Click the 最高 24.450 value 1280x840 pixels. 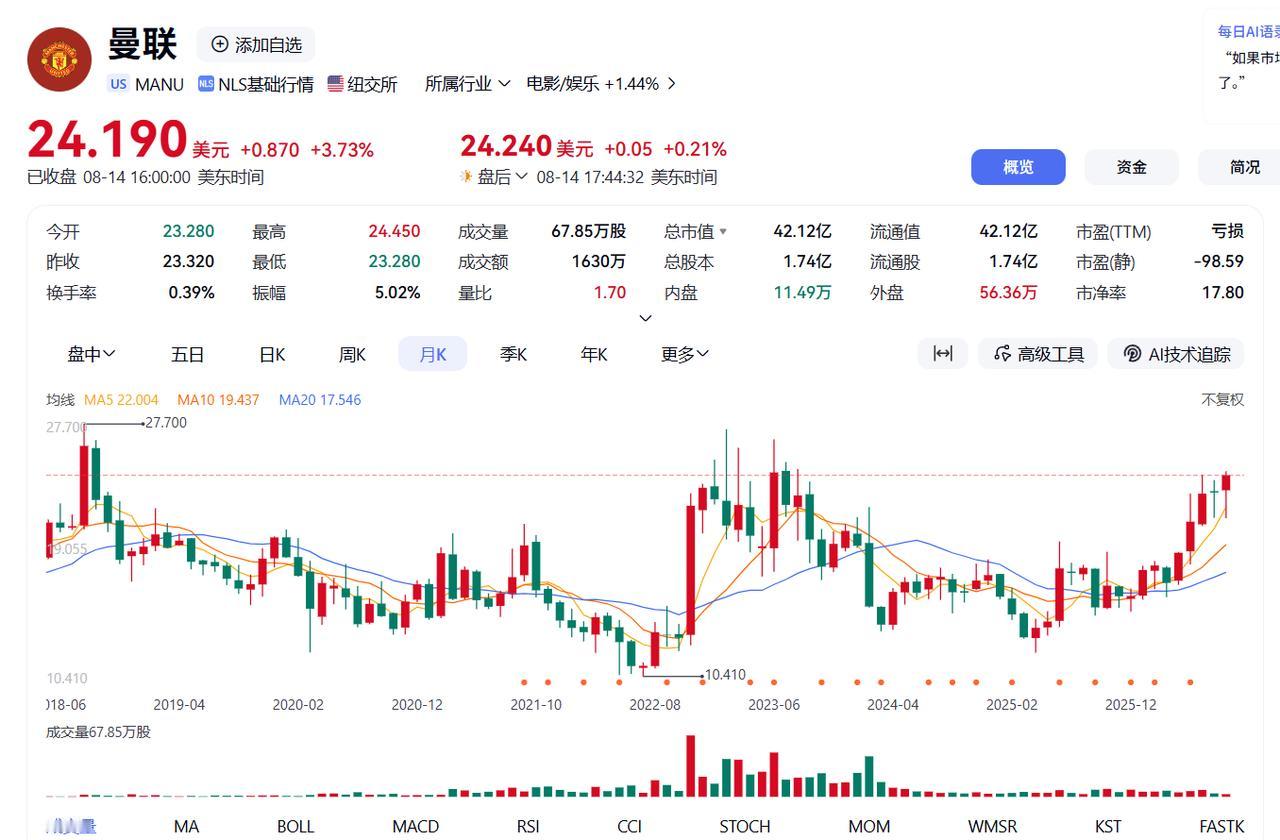point(394,232)
